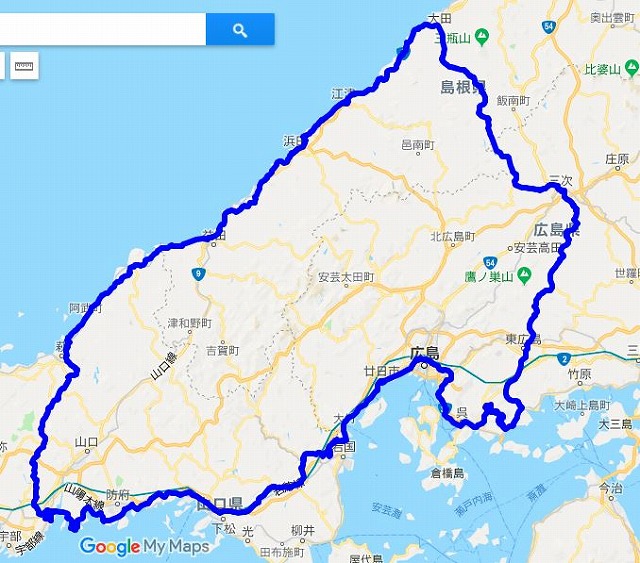This screenshot has height=563, width=640.
Task: Click the 安芸太田町 town label
Action: pyautogui.click(x=346, y=277)
